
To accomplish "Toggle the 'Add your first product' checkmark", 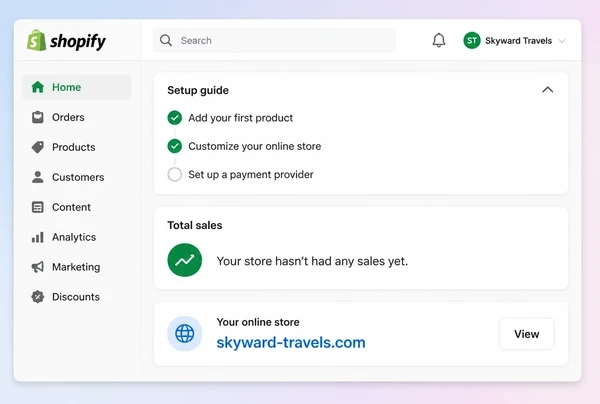I will coord(174,118).
